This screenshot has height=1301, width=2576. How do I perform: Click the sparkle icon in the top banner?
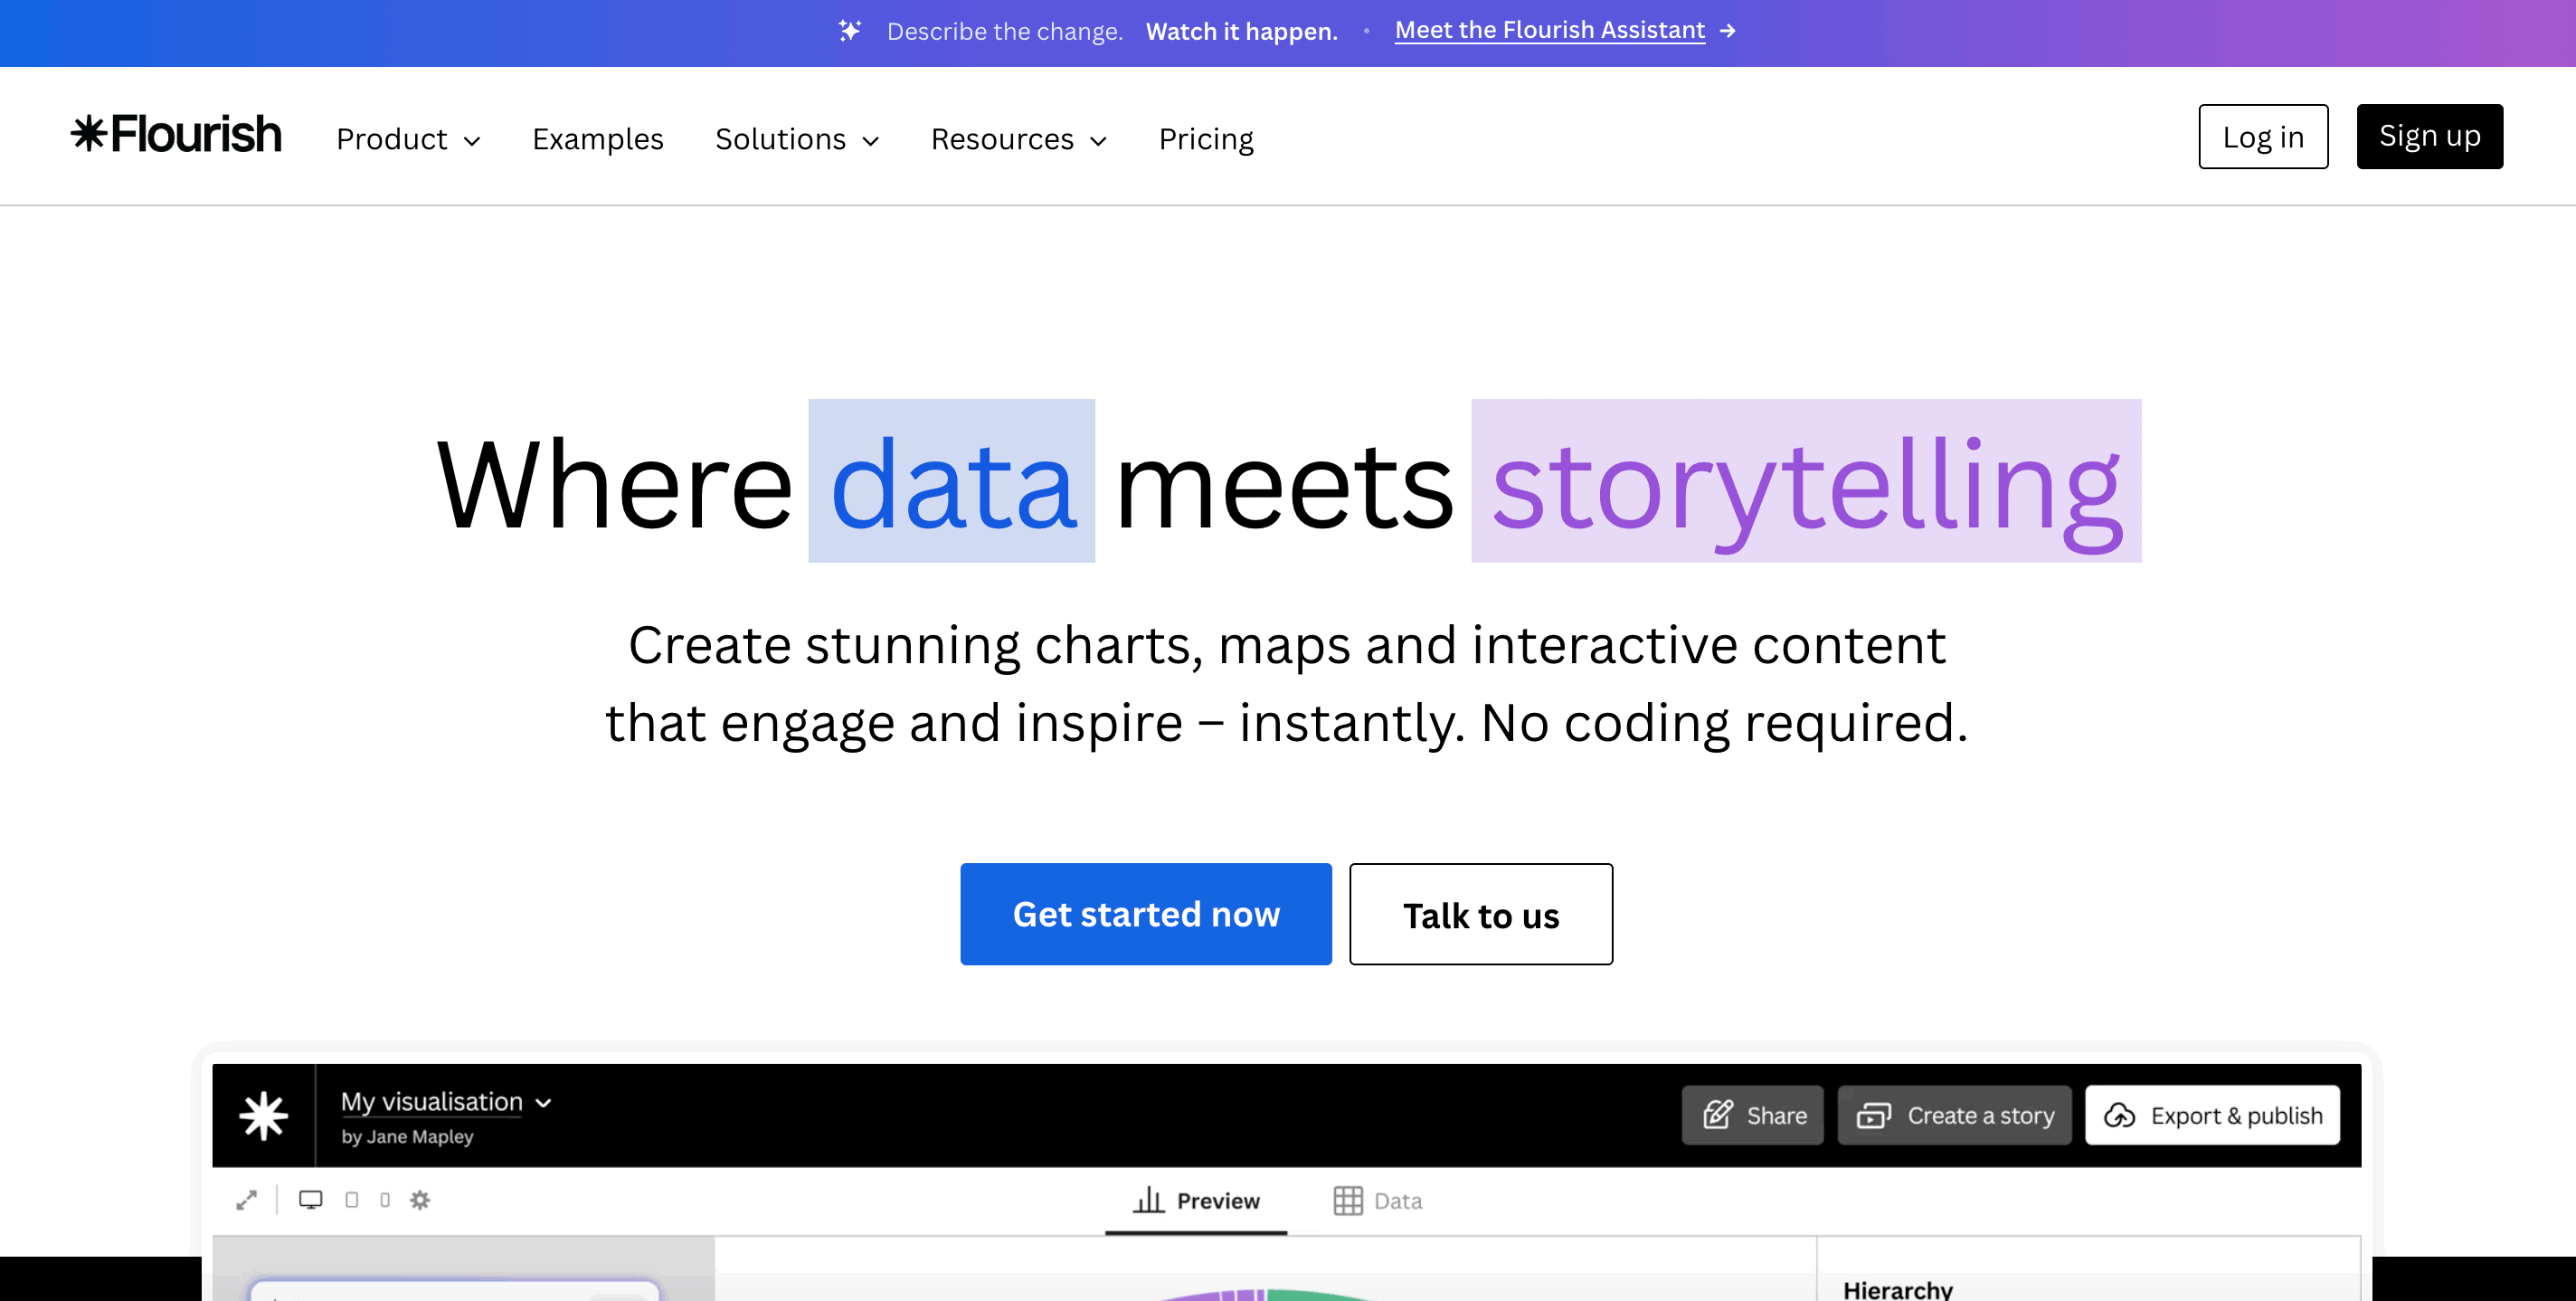point(849,31)
